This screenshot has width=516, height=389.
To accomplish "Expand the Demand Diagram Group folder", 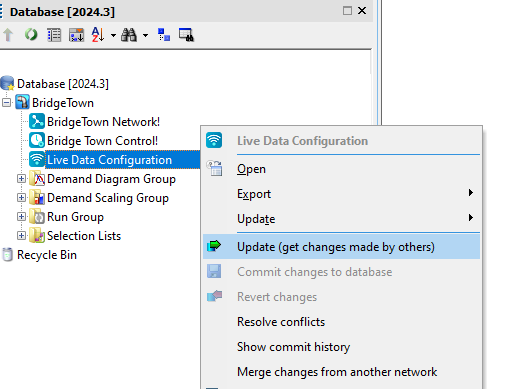I will click(21, 179).
